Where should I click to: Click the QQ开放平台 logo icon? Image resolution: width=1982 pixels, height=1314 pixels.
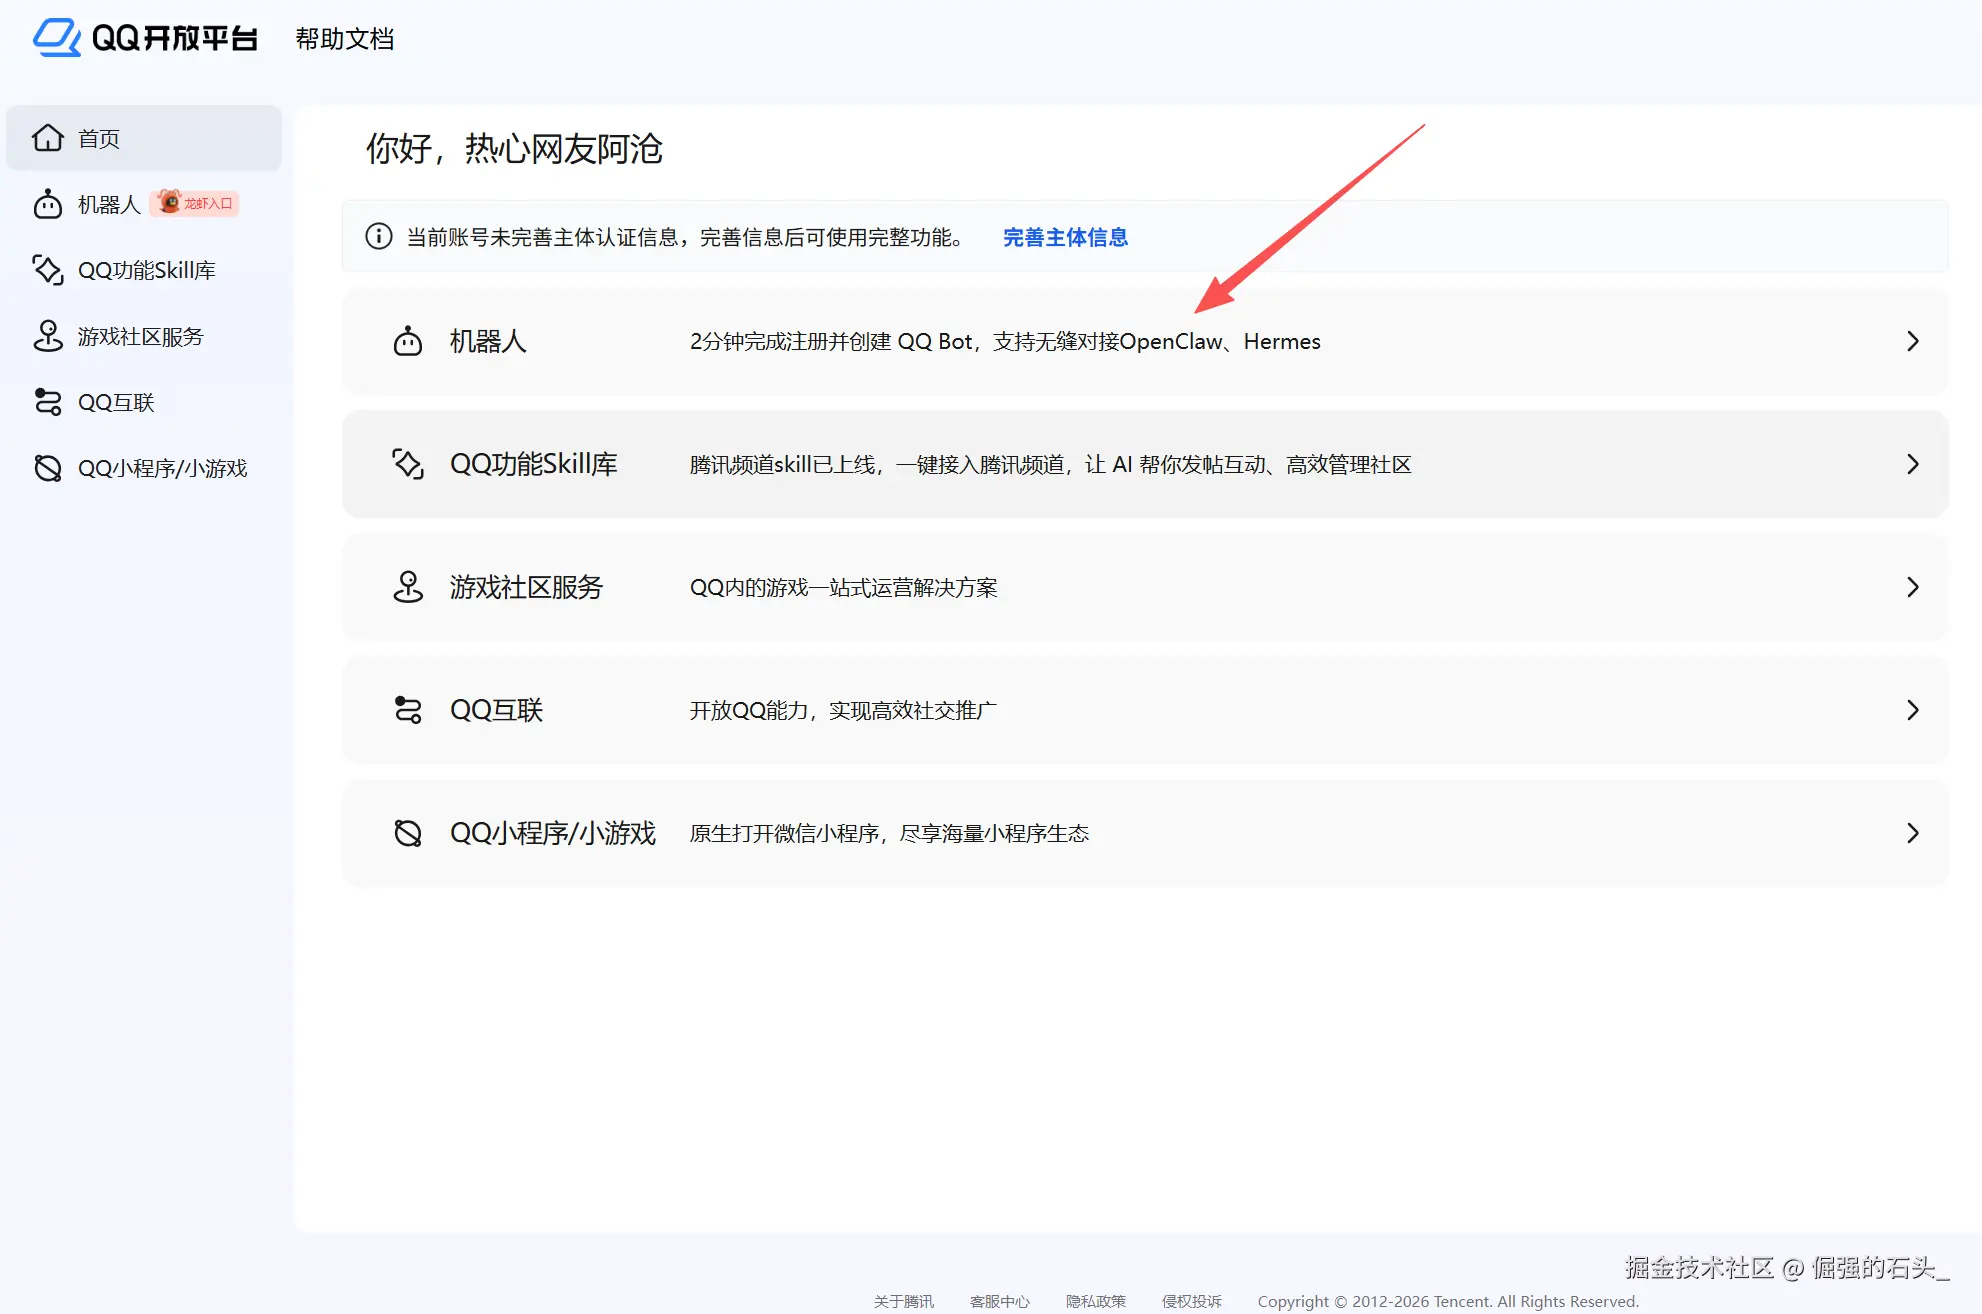pos(57,38)
